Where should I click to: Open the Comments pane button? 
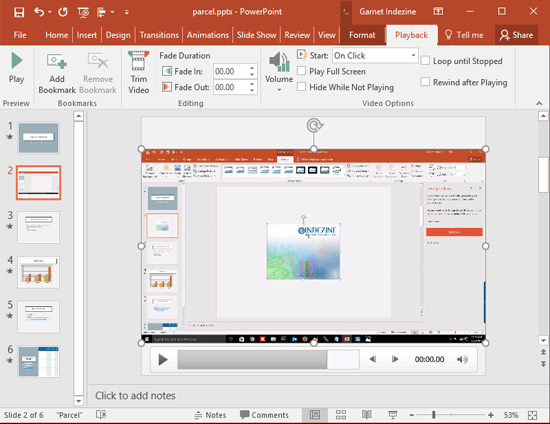264,415
